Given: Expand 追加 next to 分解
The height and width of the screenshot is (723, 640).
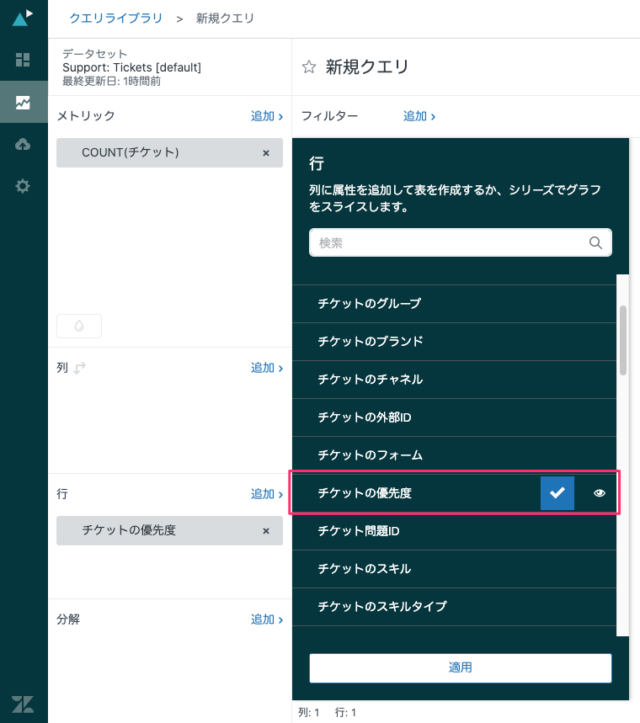Looking at the screenshot, I should tap(266, 619).
